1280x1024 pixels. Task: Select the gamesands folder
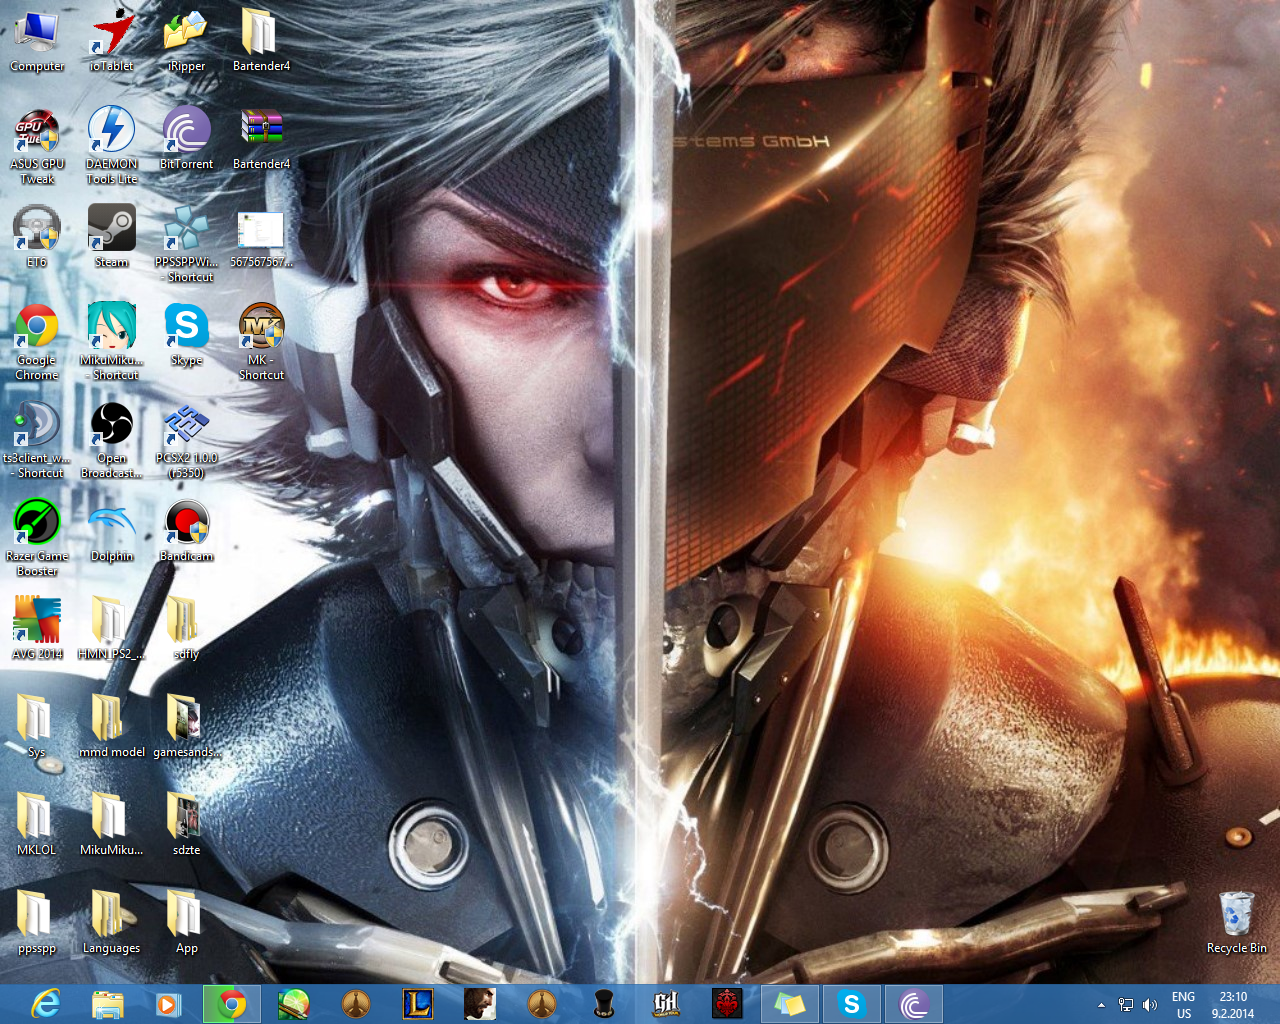click(x=186, y=726)
